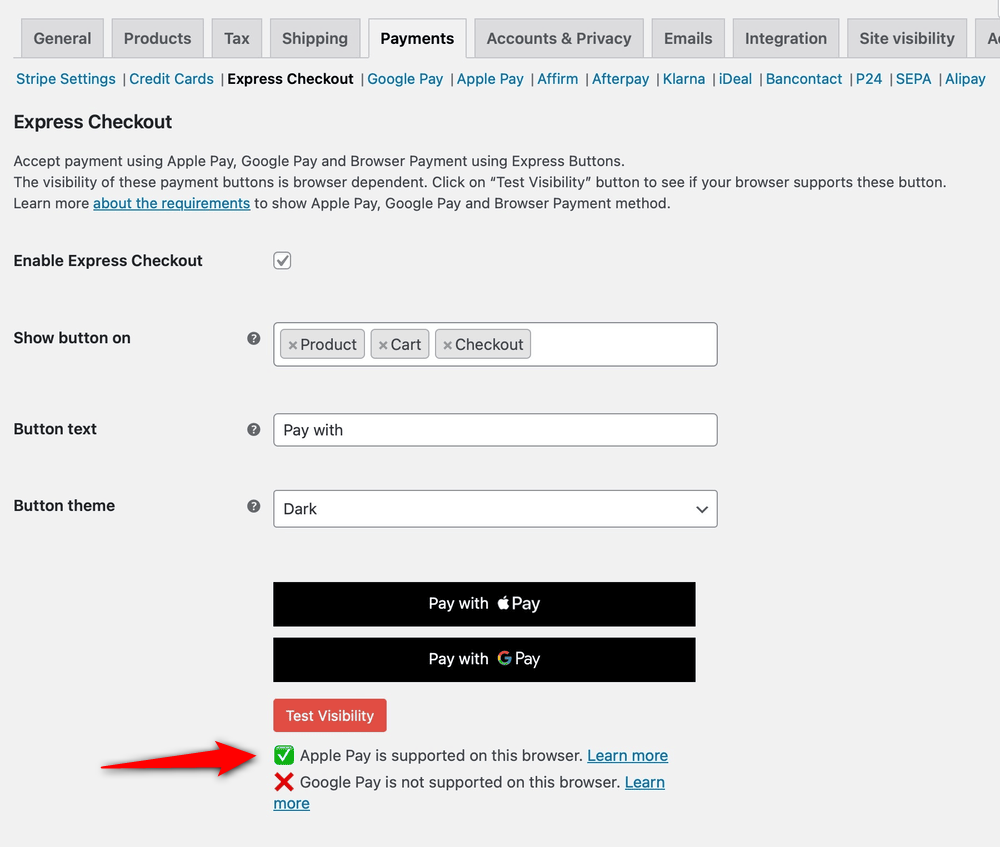The image size is (1000, 847).
Task: Open Bancontact payment section
Action: [804, 79]
